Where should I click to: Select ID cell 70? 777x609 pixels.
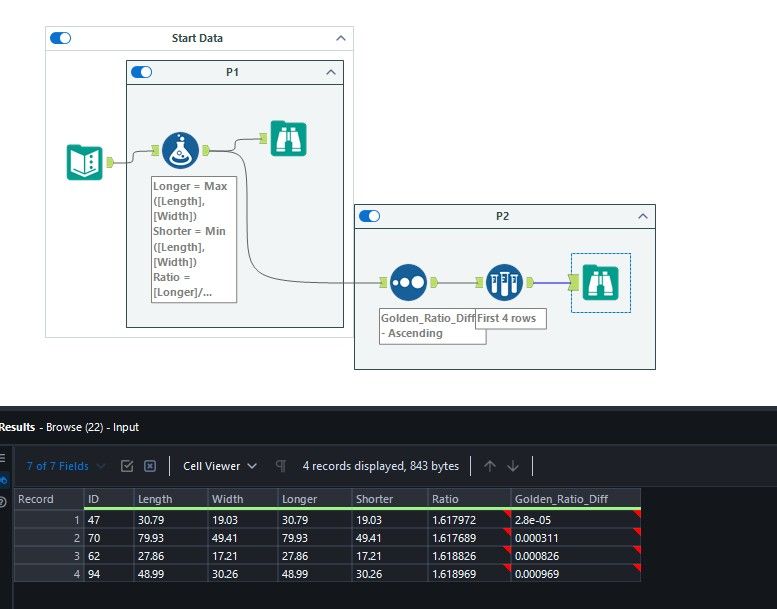pyautogui.click(x=109, y=538)
